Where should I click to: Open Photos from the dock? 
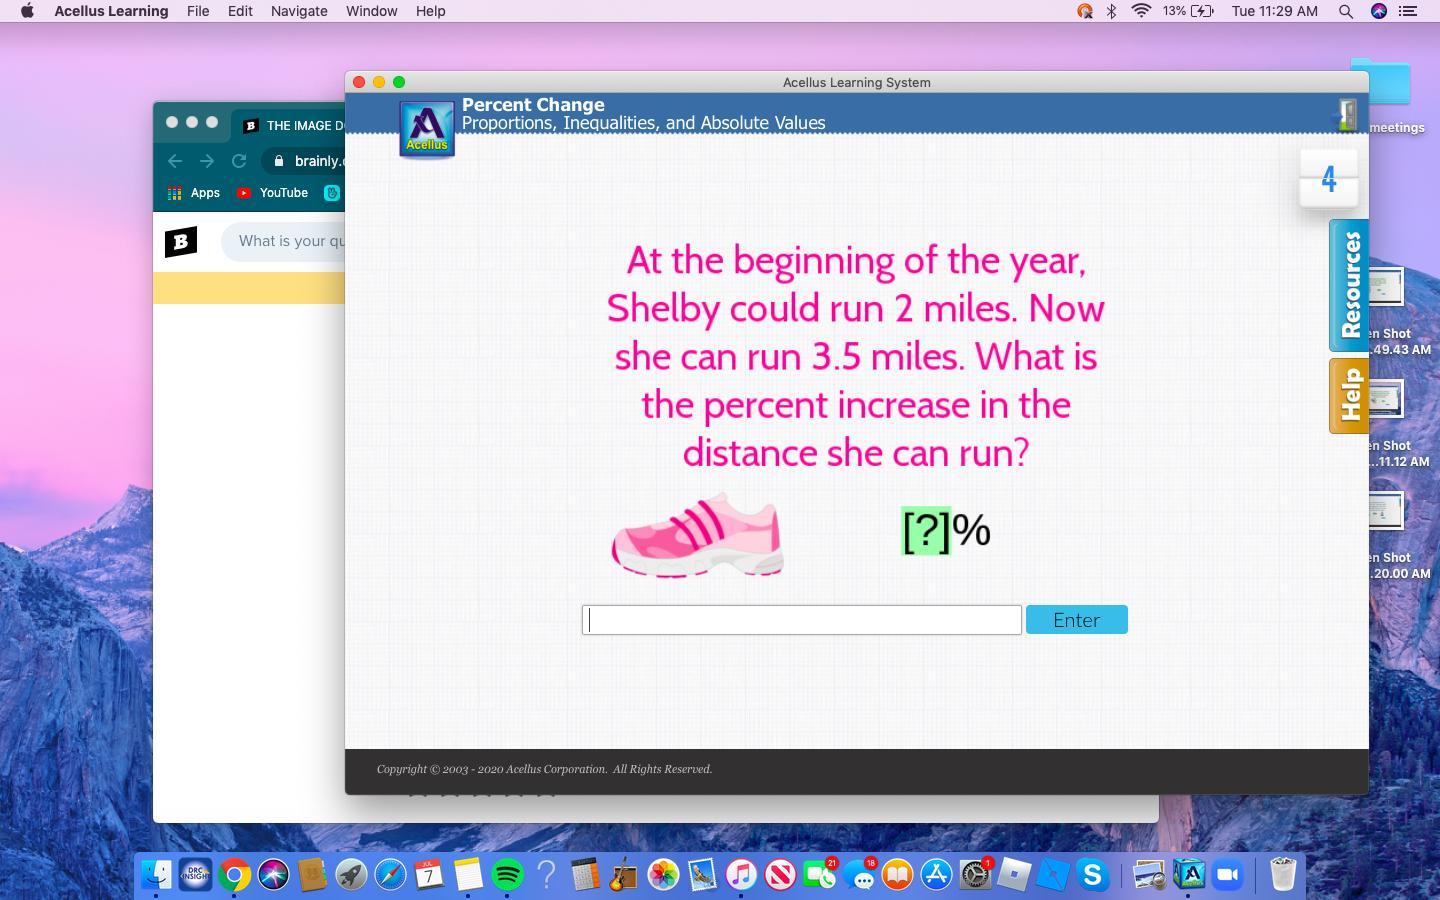(663, 875)
